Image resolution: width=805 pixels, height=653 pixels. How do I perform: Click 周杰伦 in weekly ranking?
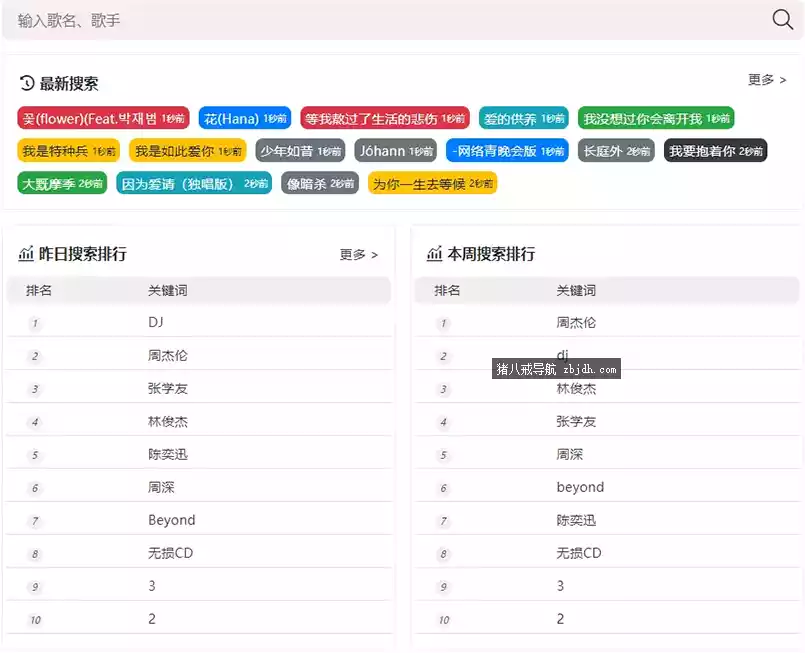click(x=577, y=322)
